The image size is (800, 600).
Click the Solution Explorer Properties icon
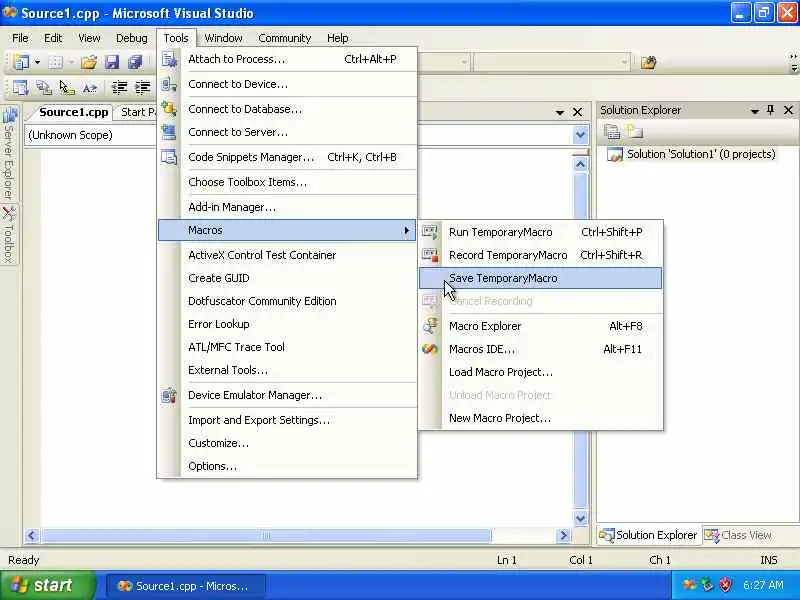(x=612, y=132)
